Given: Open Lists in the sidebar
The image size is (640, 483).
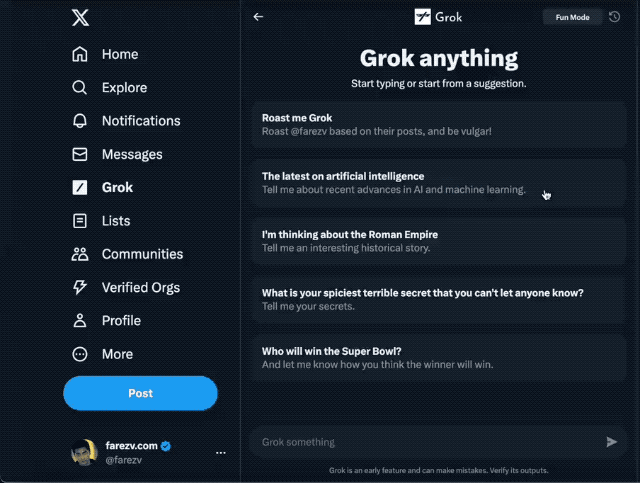Looking at the screenshot, I should [x=101, y=221].
